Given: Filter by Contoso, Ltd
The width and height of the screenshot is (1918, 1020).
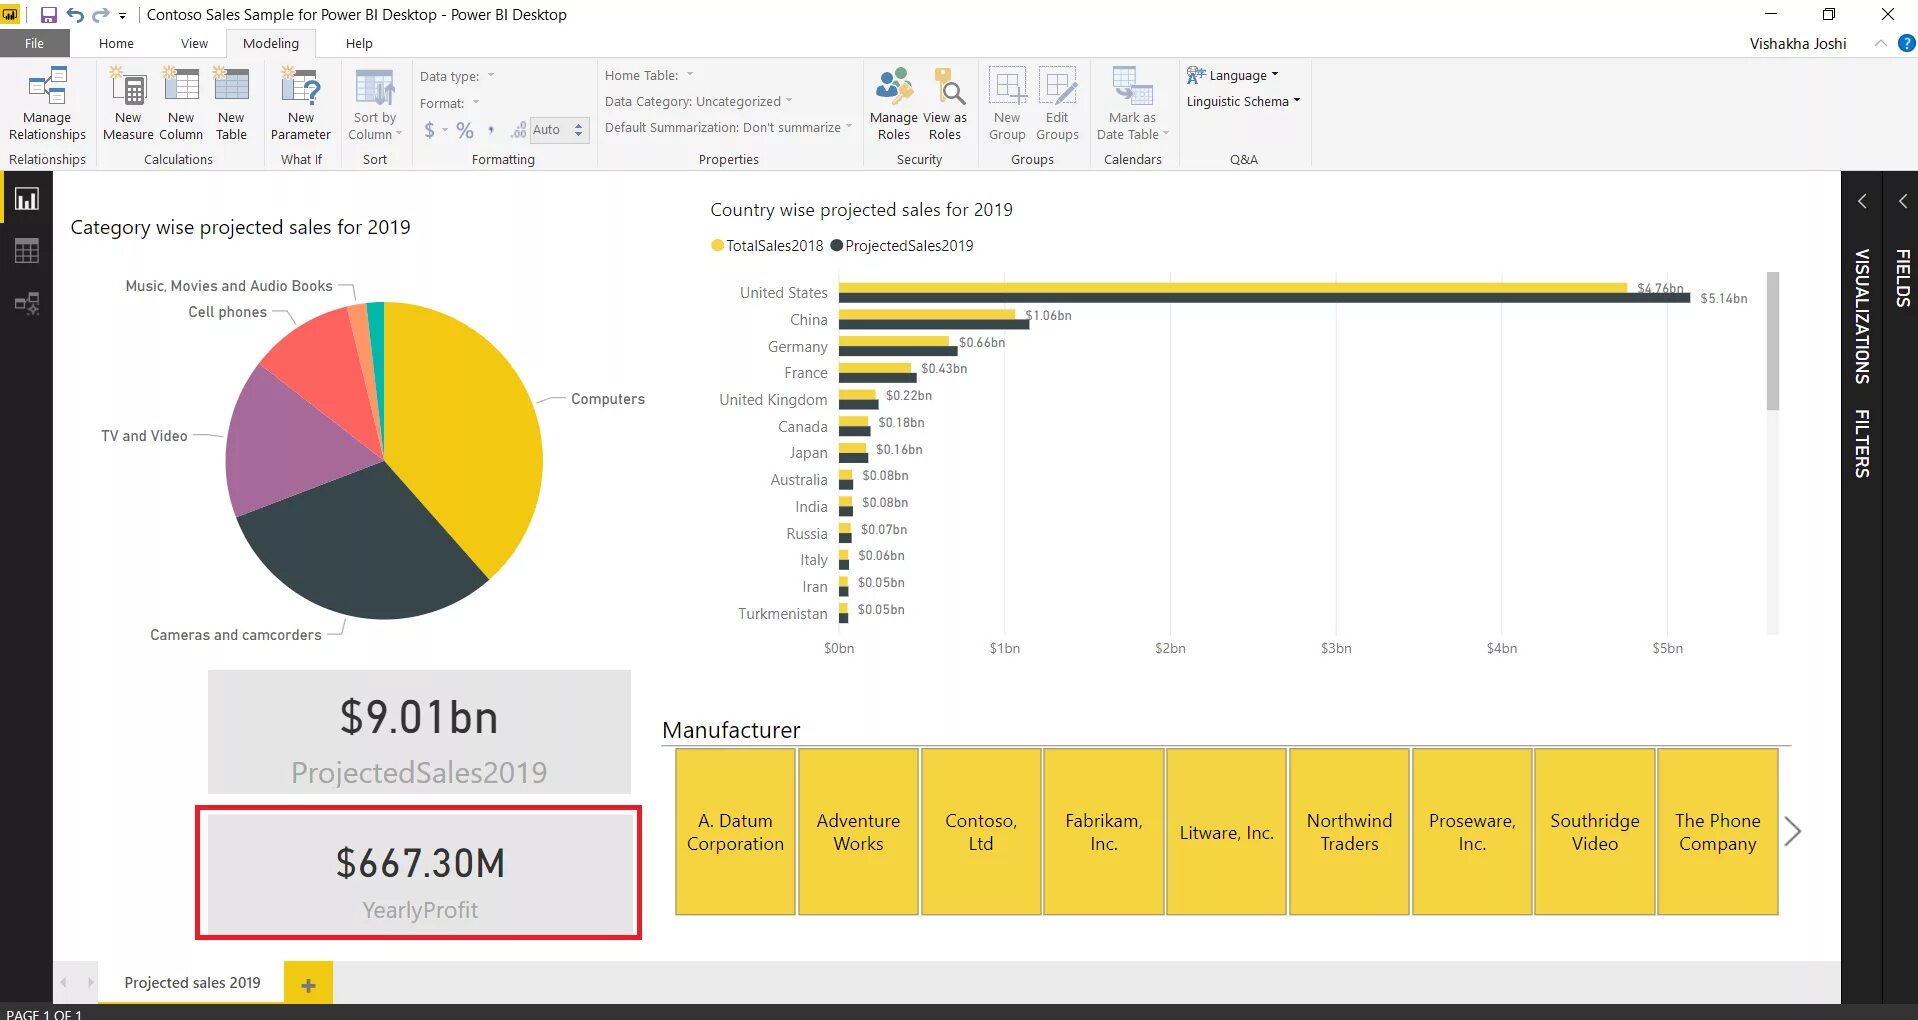Looking at the screenshot, I should tap(981, 832).
